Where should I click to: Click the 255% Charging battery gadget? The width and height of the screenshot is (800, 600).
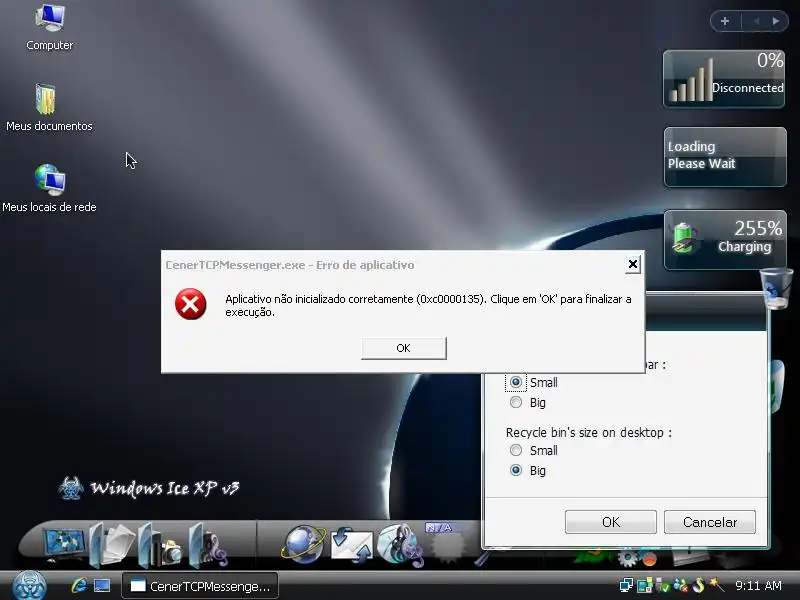pos(725,240)
